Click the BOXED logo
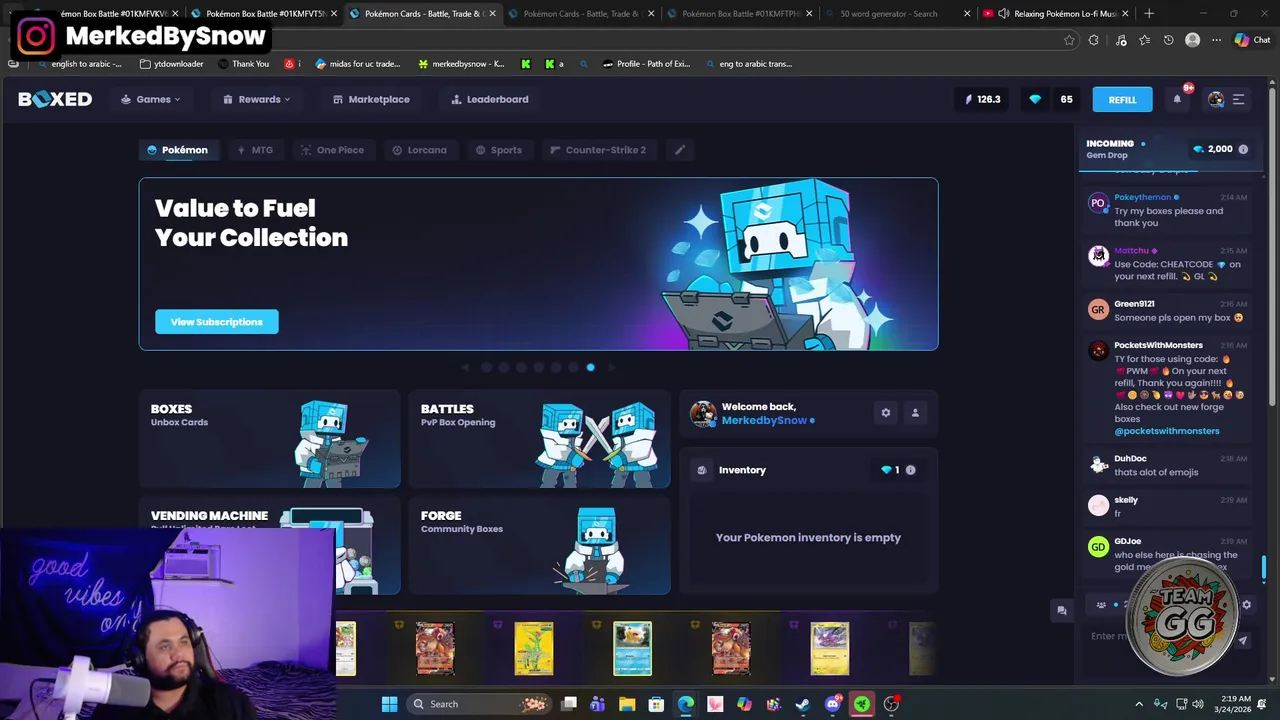Image resolution: width=1280 pixels, height=720 pixels. 55,99
